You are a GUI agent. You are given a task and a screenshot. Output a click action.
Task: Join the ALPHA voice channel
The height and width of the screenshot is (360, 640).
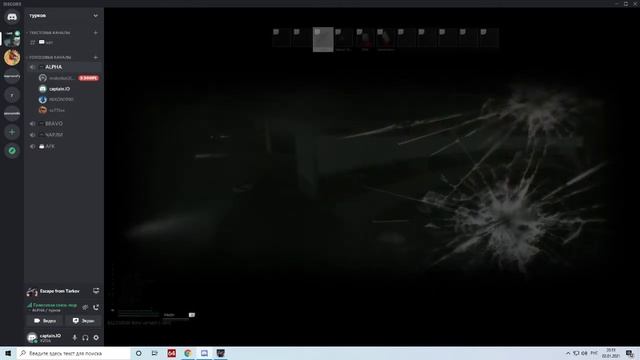pyautogui.click(x=64, y=67)
